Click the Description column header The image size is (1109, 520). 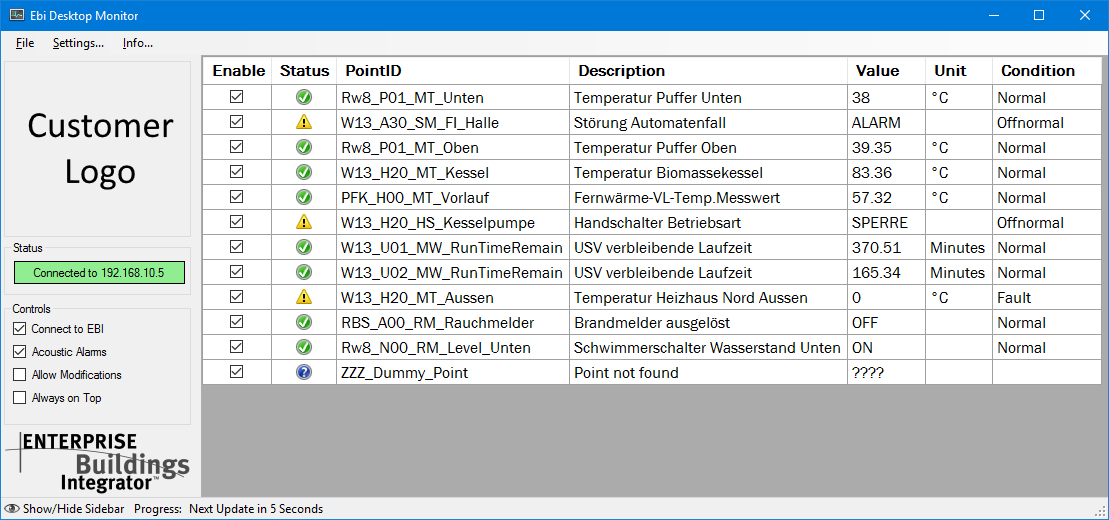(x=709, y=71)
